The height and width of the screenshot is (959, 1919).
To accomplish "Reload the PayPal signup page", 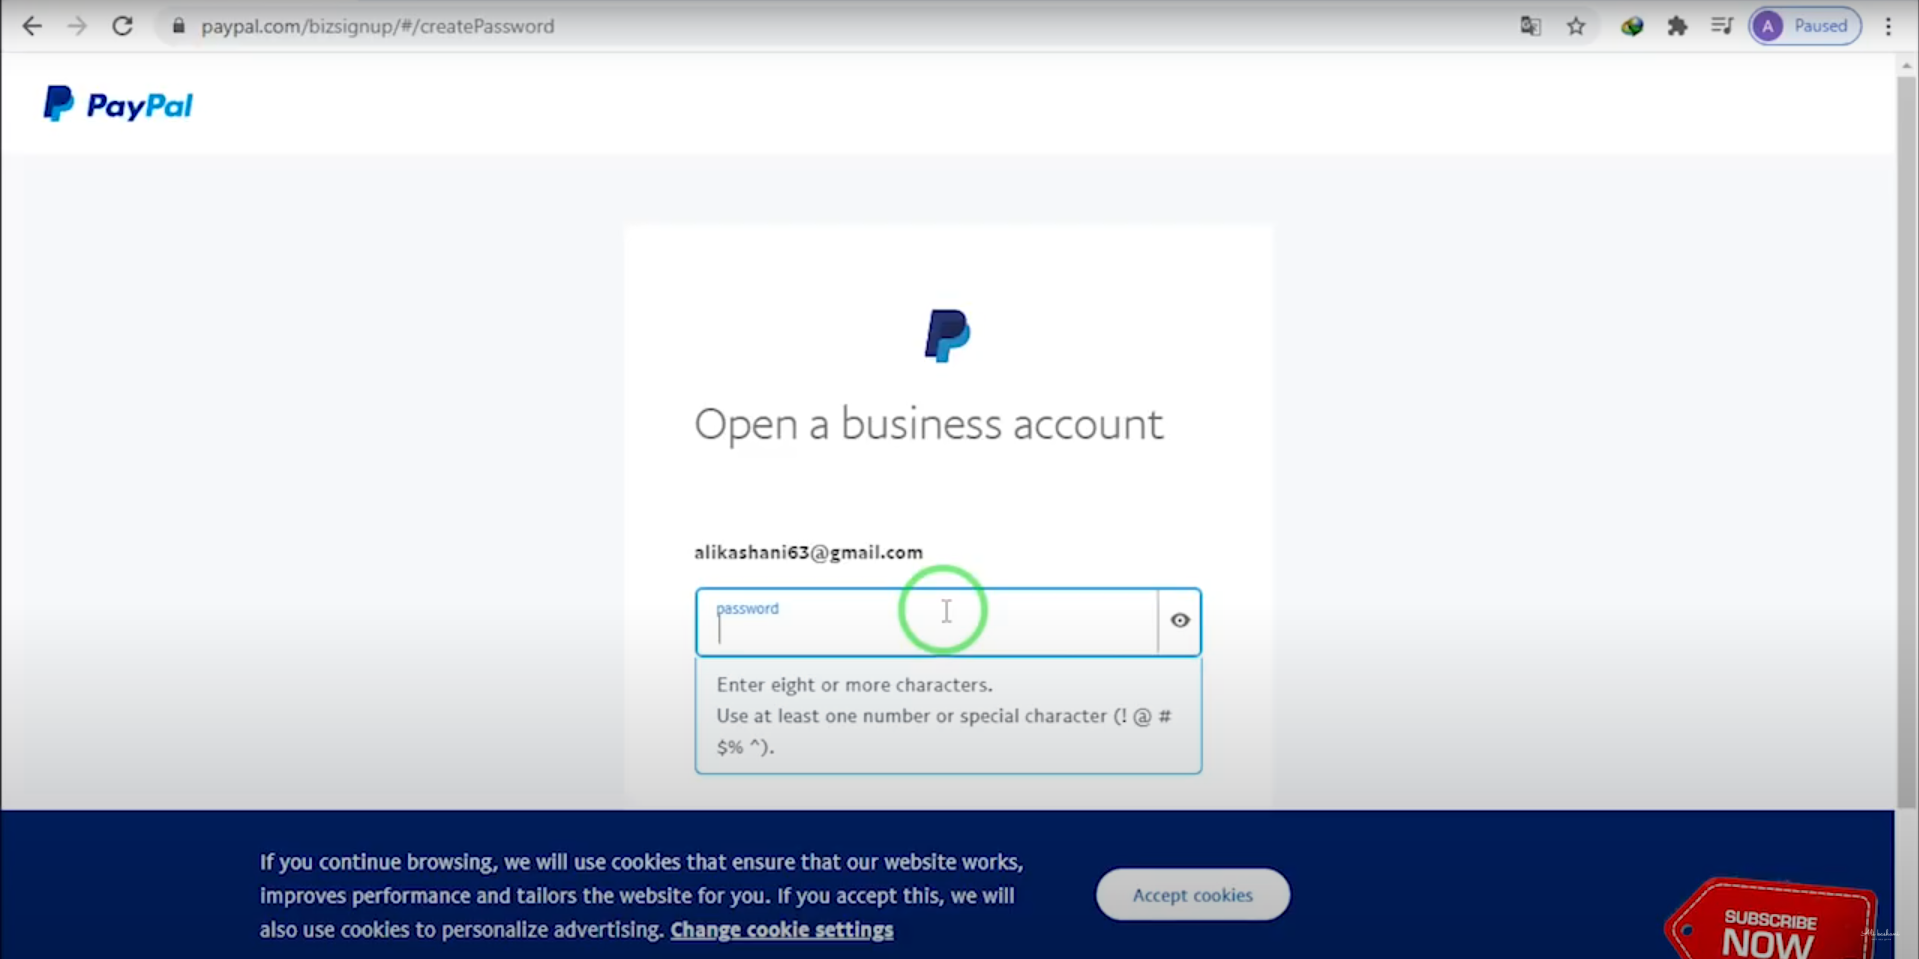I will pyautogui.click(x=122, y=26).
